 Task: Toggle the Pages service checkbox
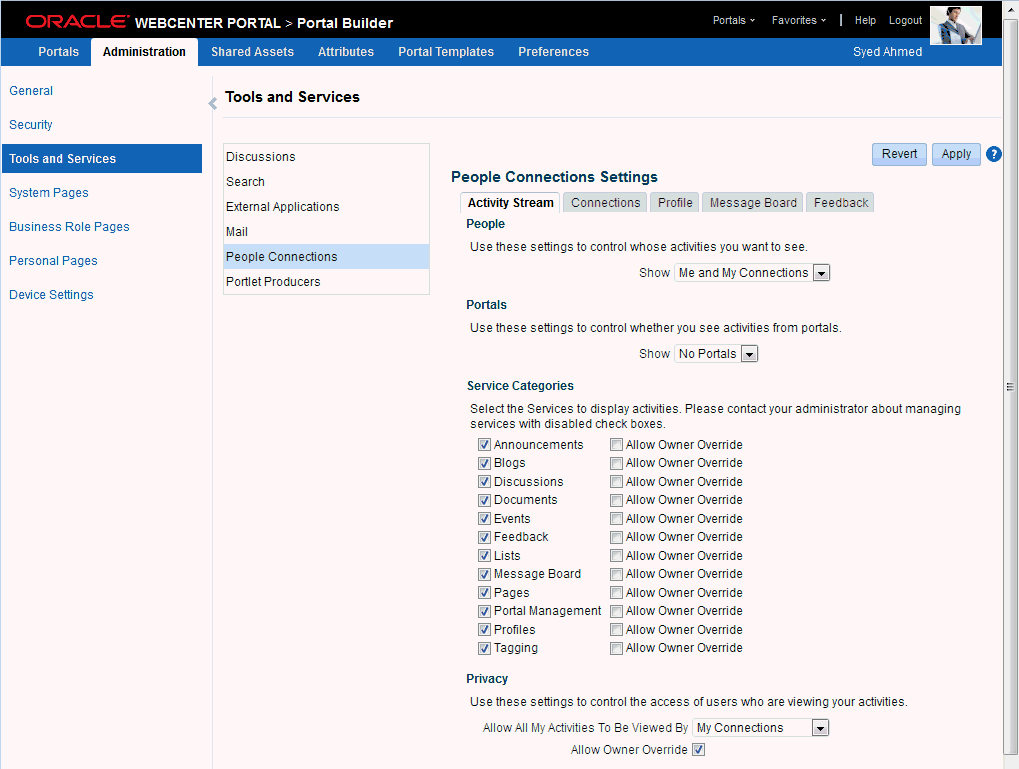[x=484, y=593]
